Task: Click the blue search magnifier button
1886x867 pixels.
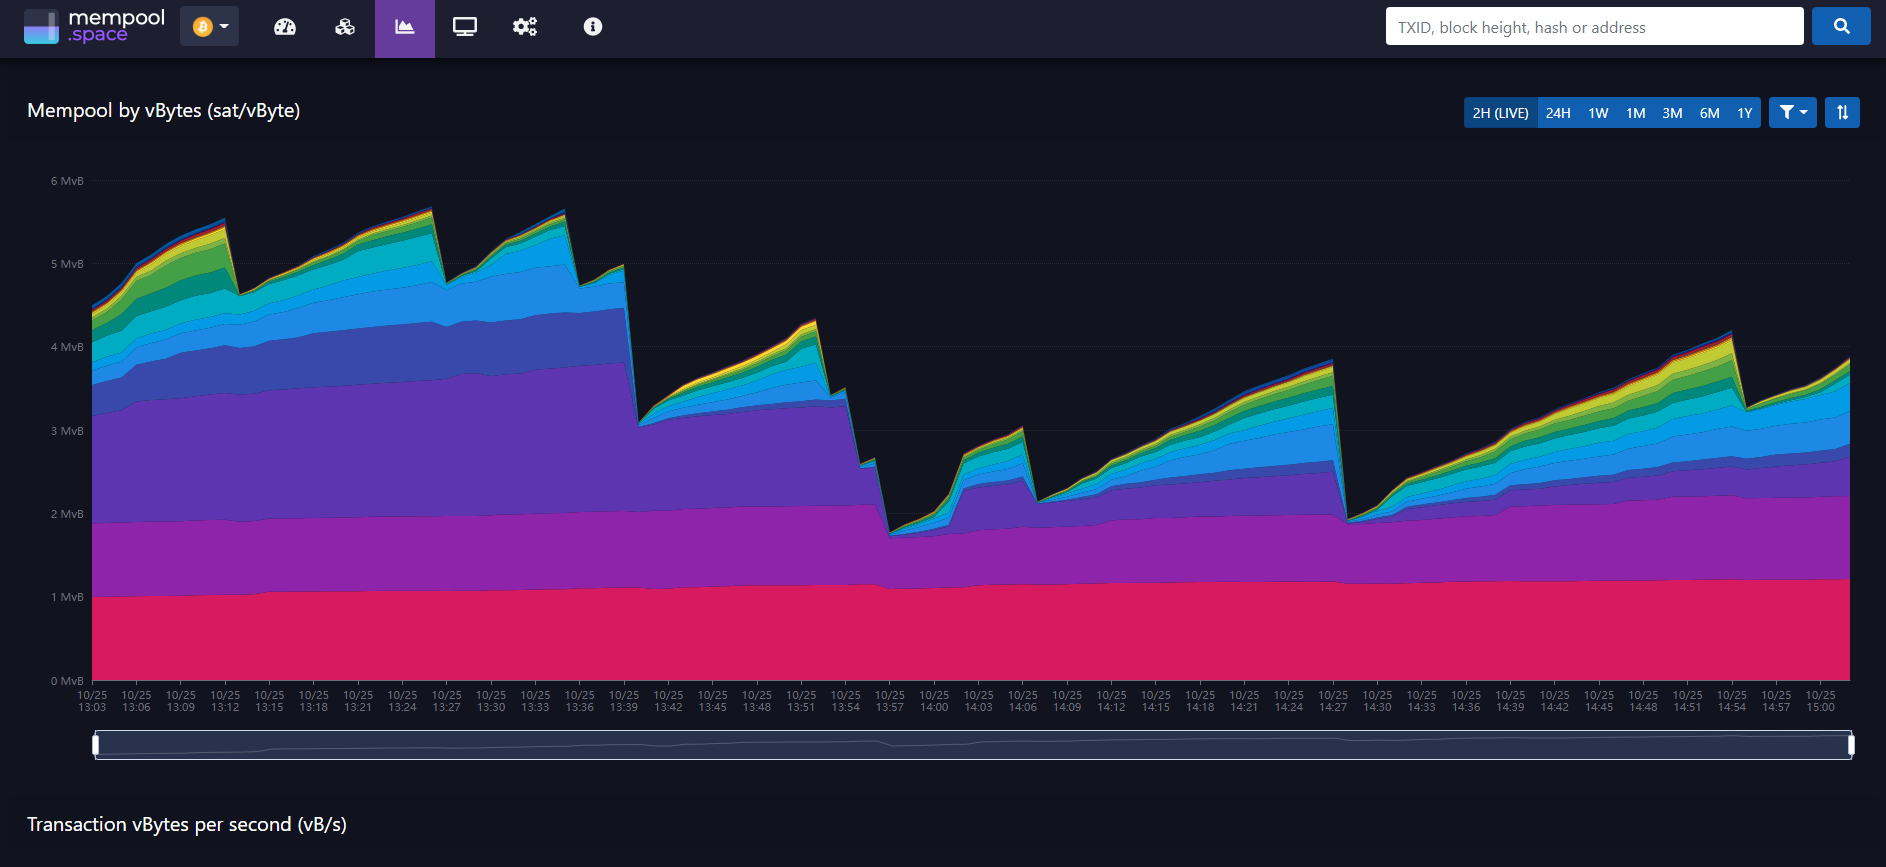Action: tap(1841, 27)
